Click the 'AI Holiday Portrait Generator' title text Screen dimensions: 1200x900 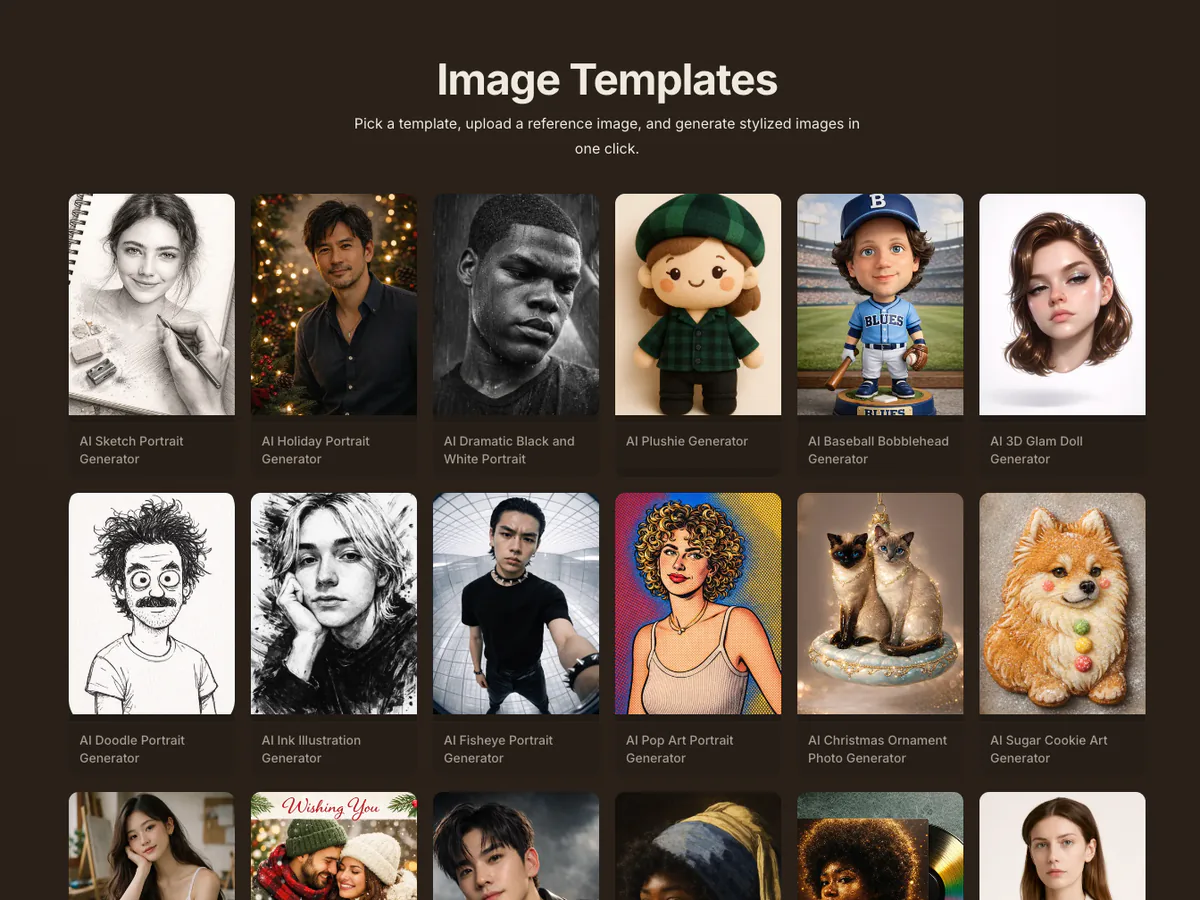coord(316,450)
